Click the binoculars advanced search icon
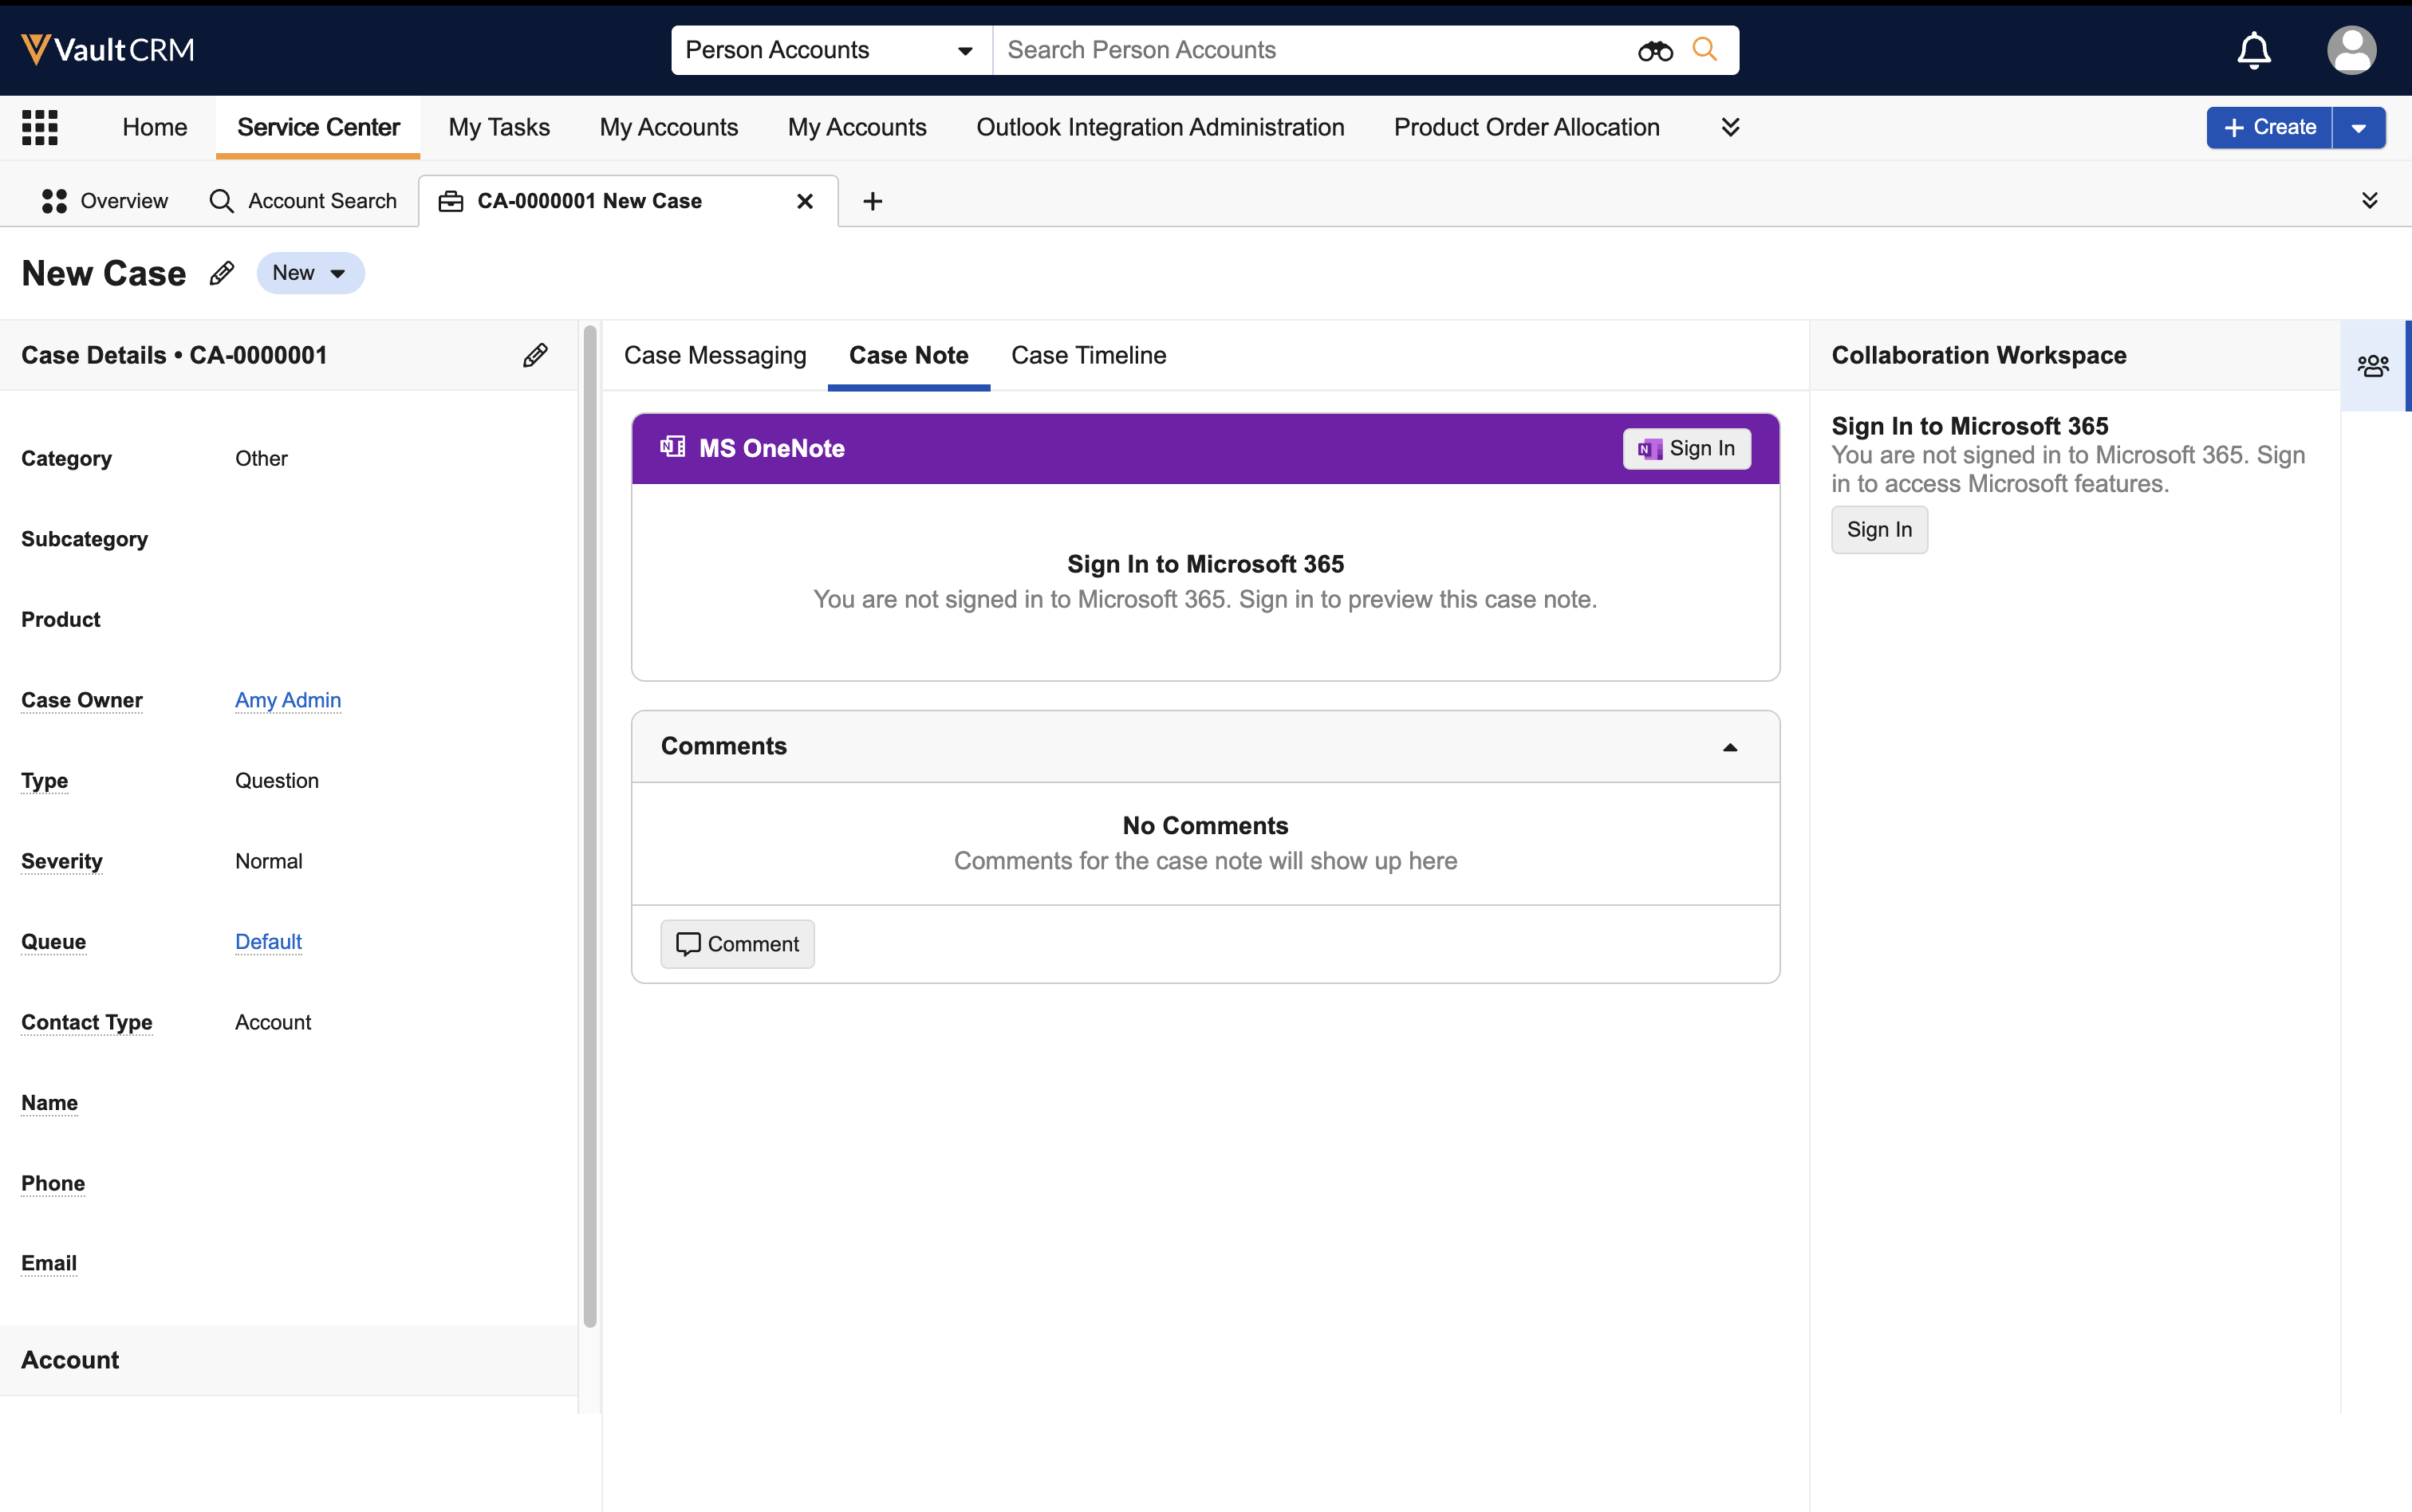Screen dimensions: 2412x1512 click(x=1655, y=50)
